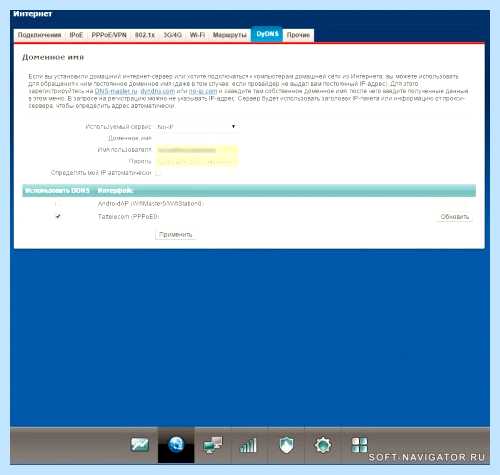
Task: Select the globe Internet icon in bottom bar
Action: pos(176,445)
